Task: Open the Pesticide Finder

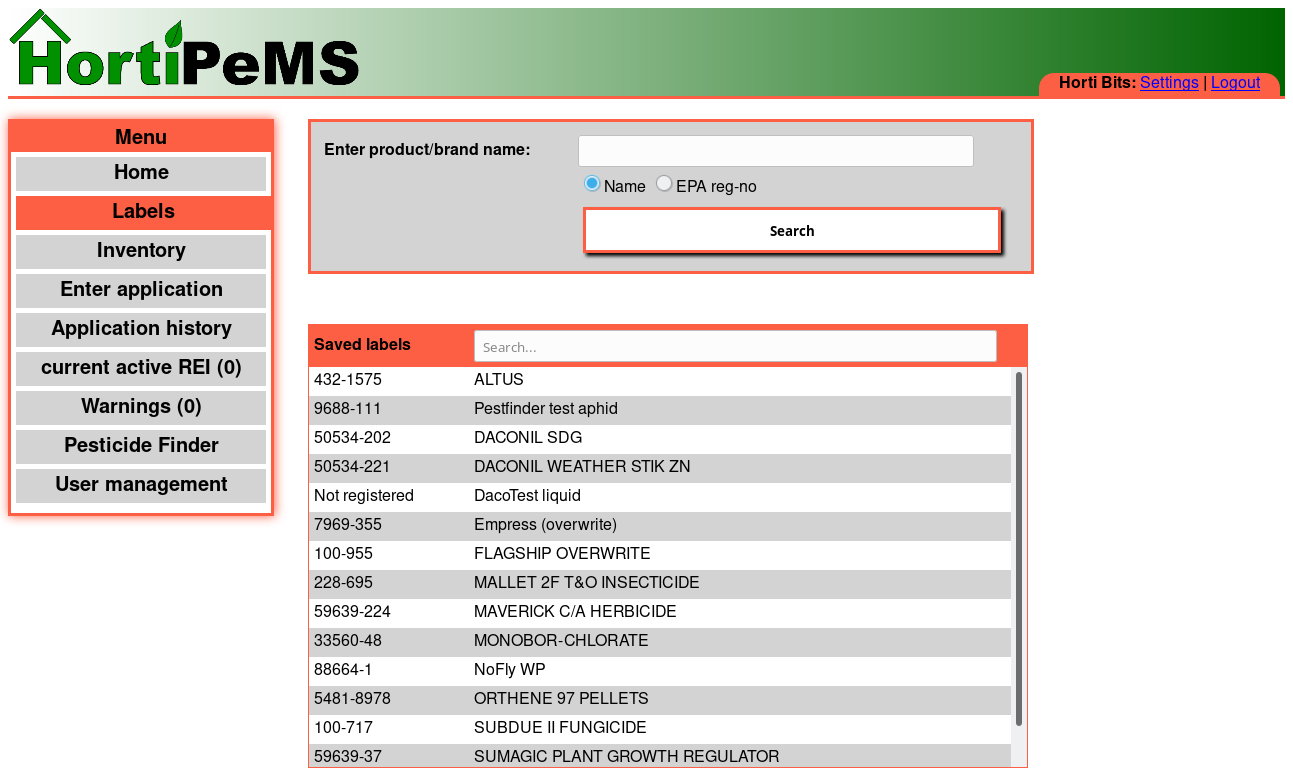Action: [140, 446]
